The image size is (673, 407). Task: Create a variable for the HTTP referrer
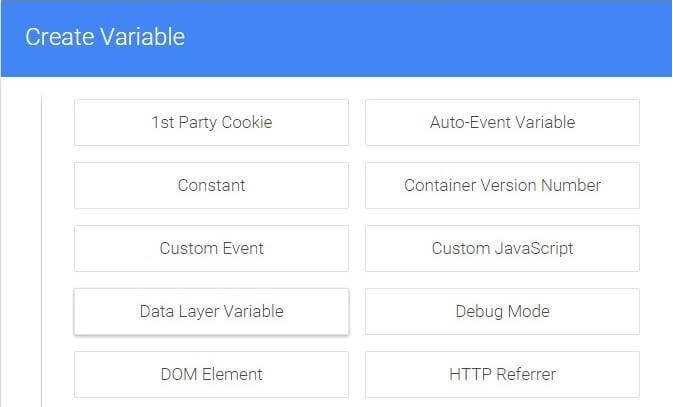pyautogui.click(x=502, y=374)
